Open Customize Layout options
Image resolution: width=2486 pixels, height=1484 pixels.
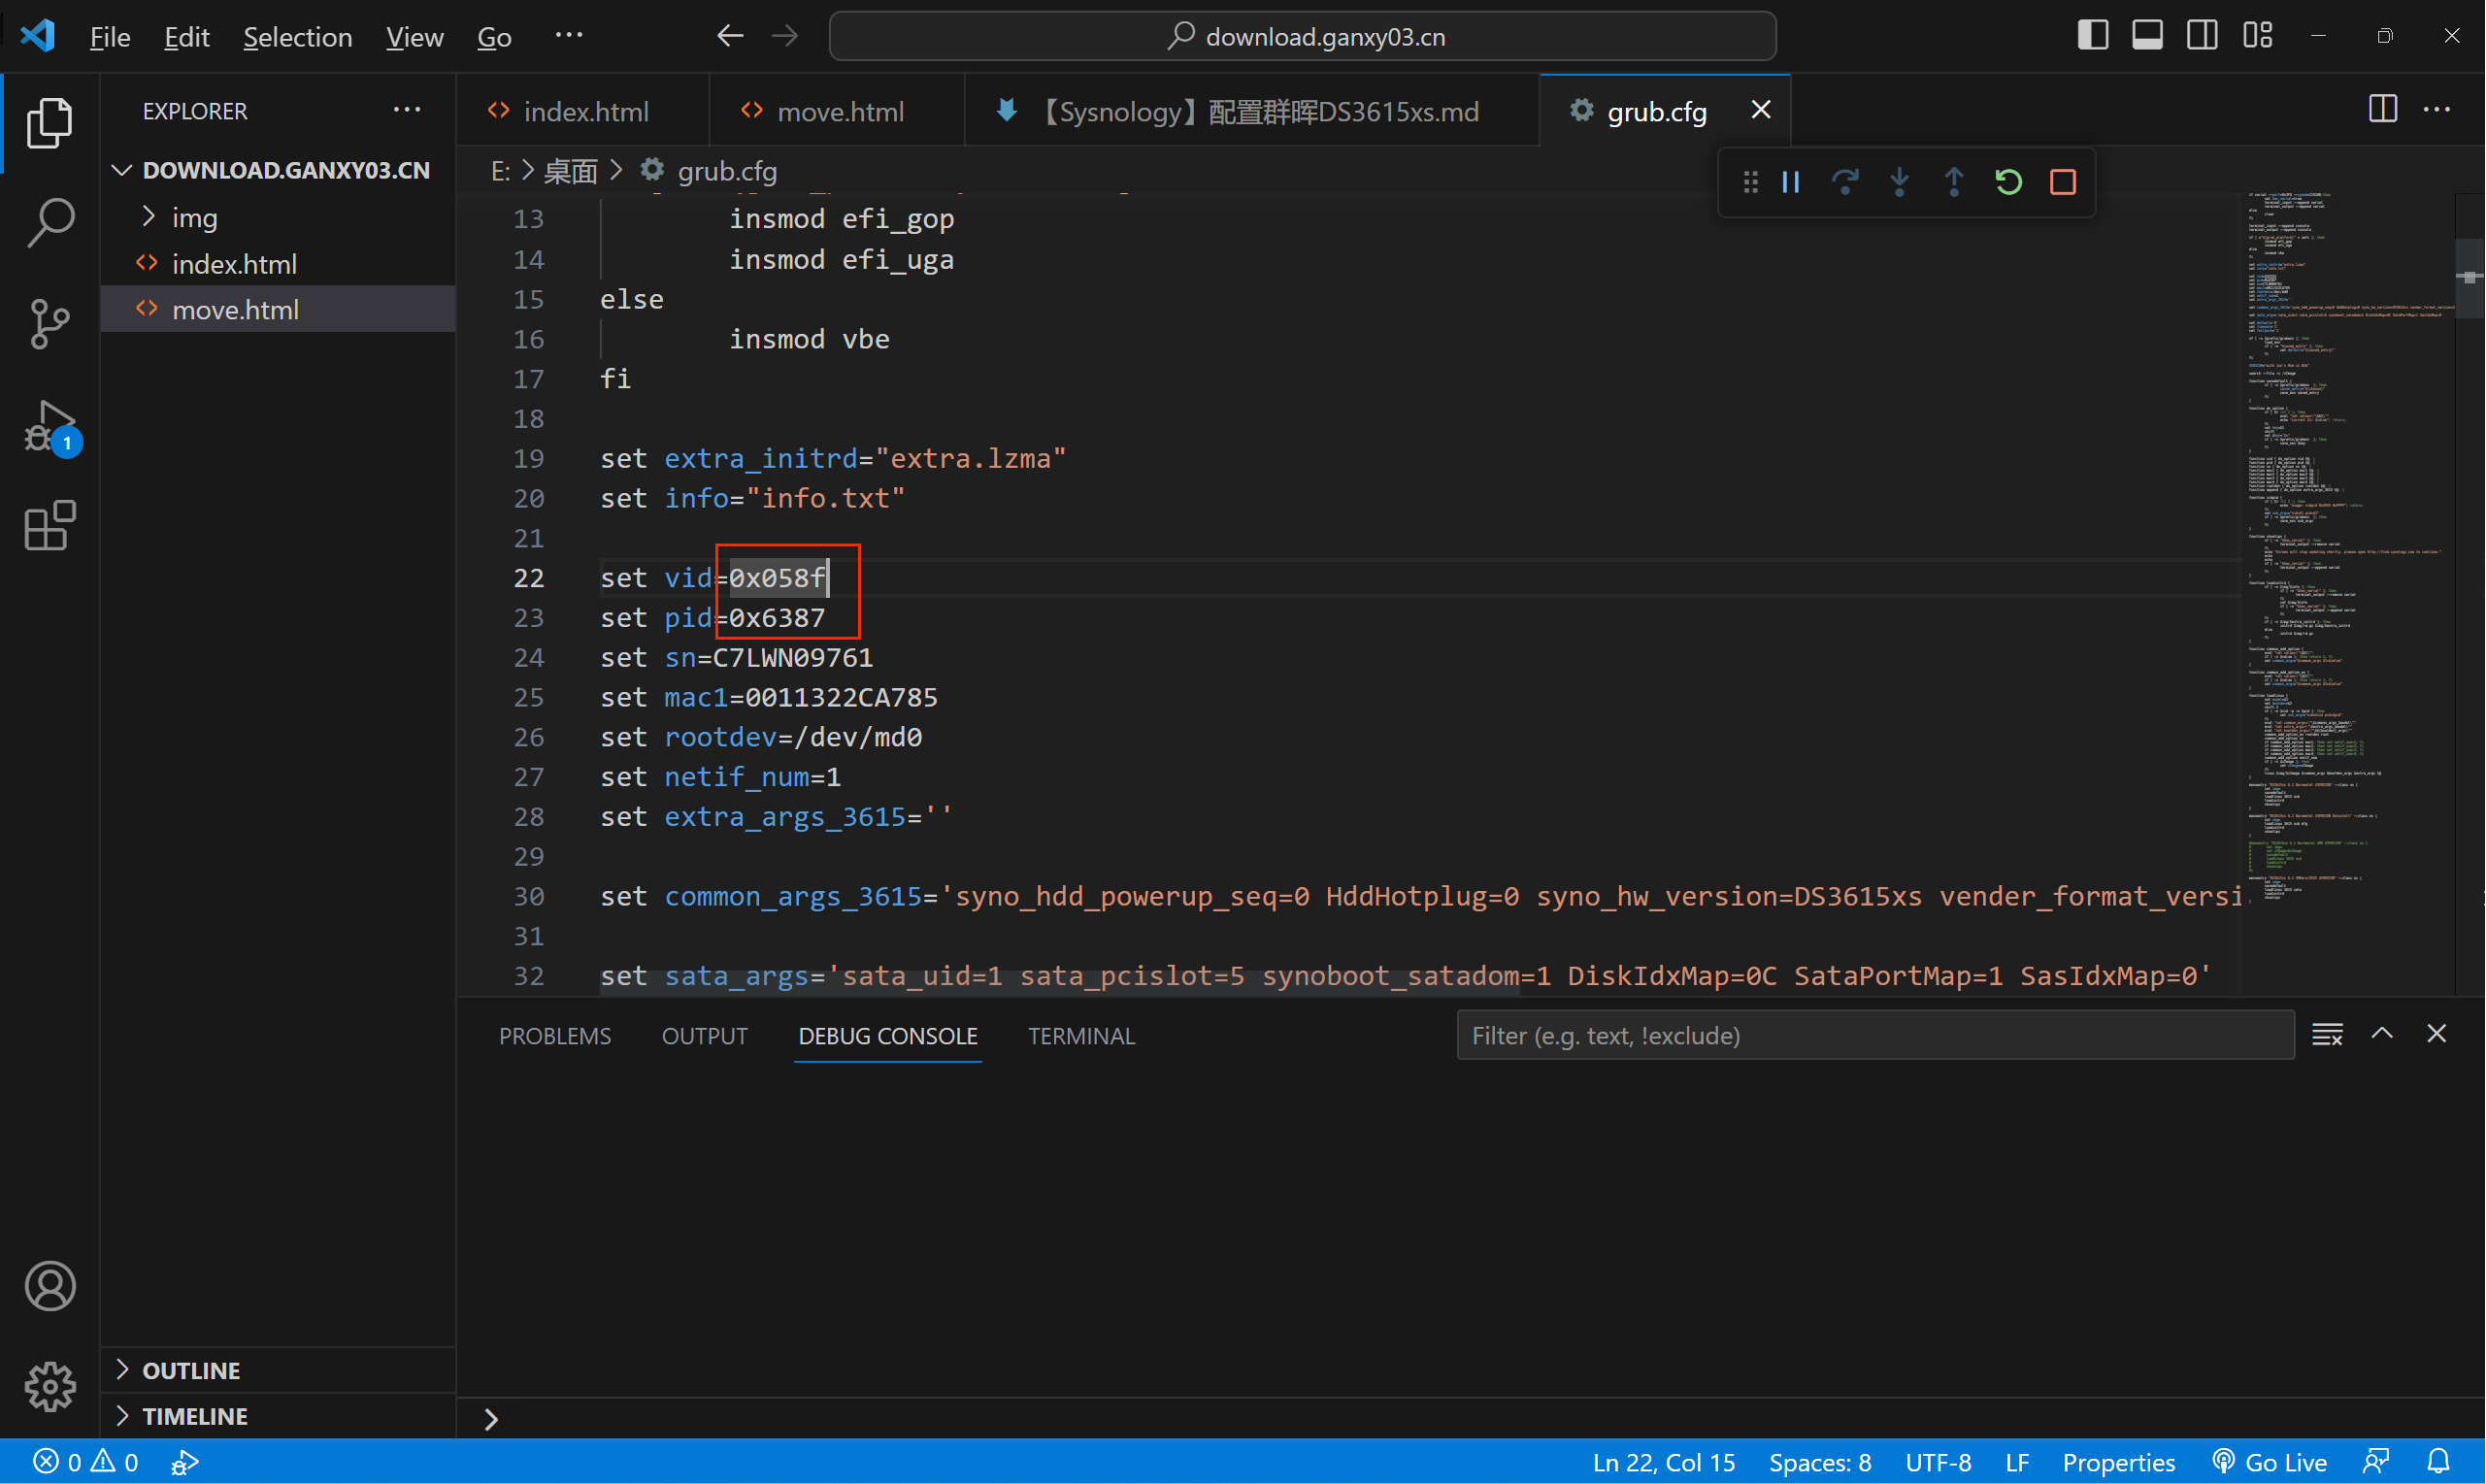tap(2257, 36)
